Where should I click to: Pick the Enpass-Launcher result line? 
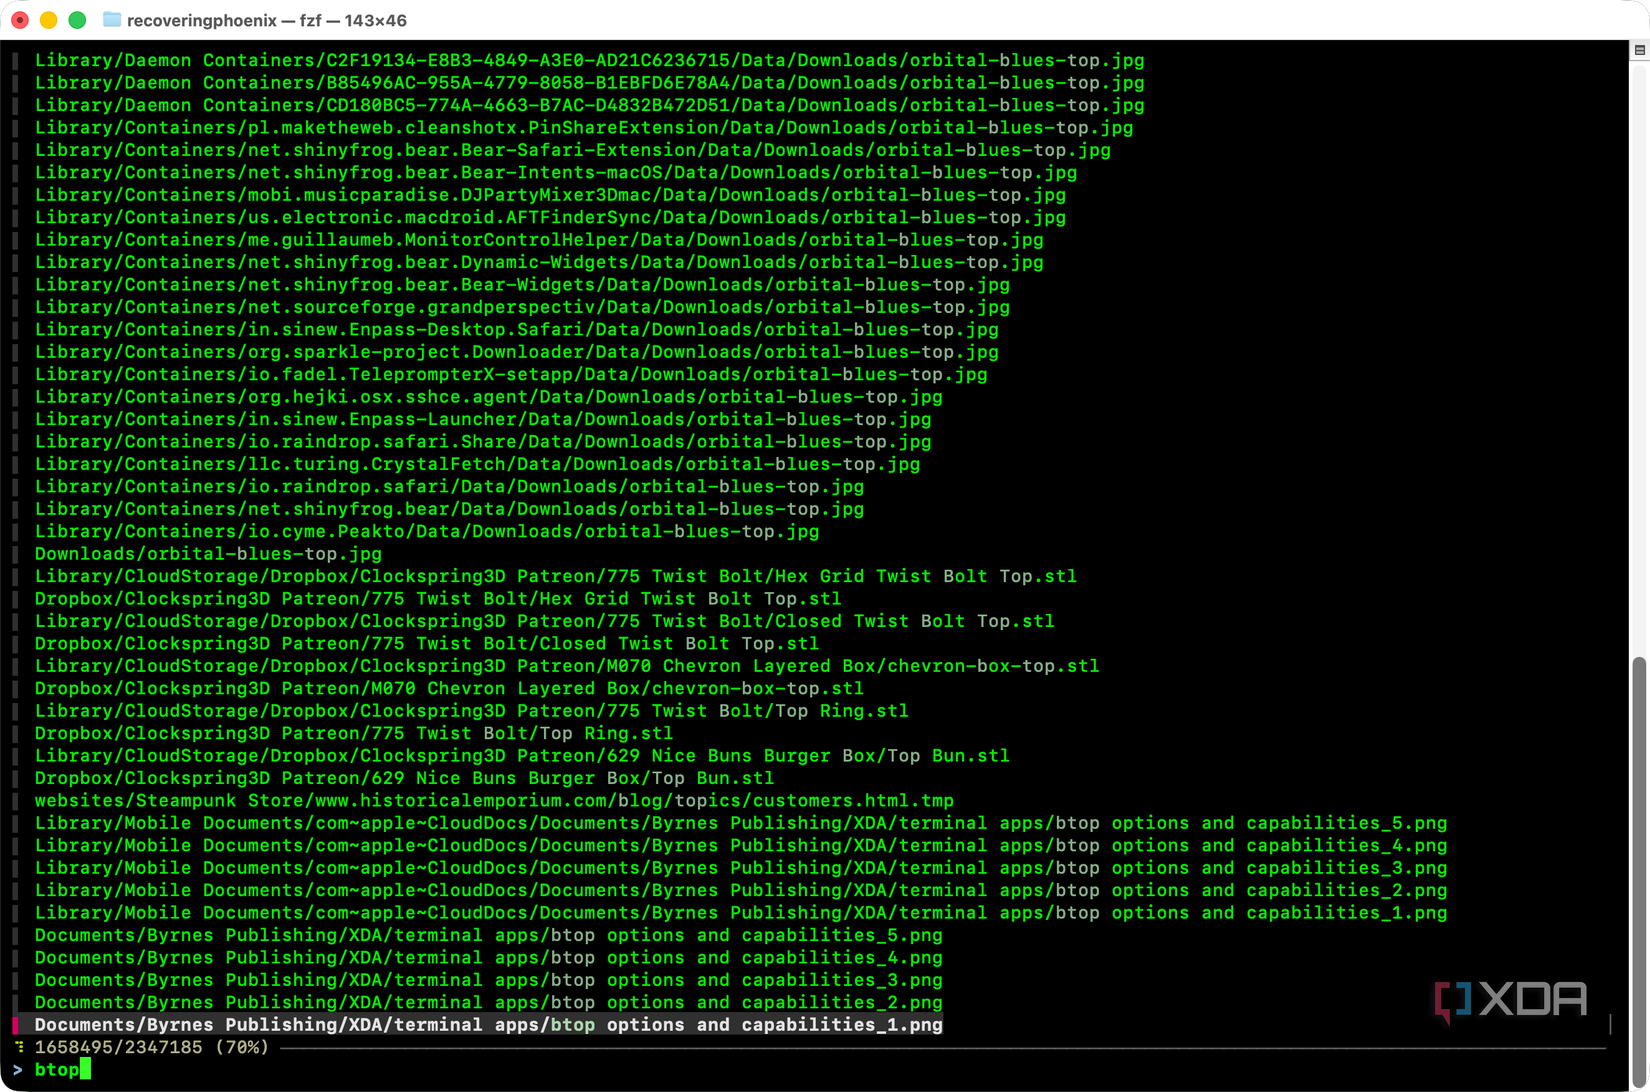(483, 419)
